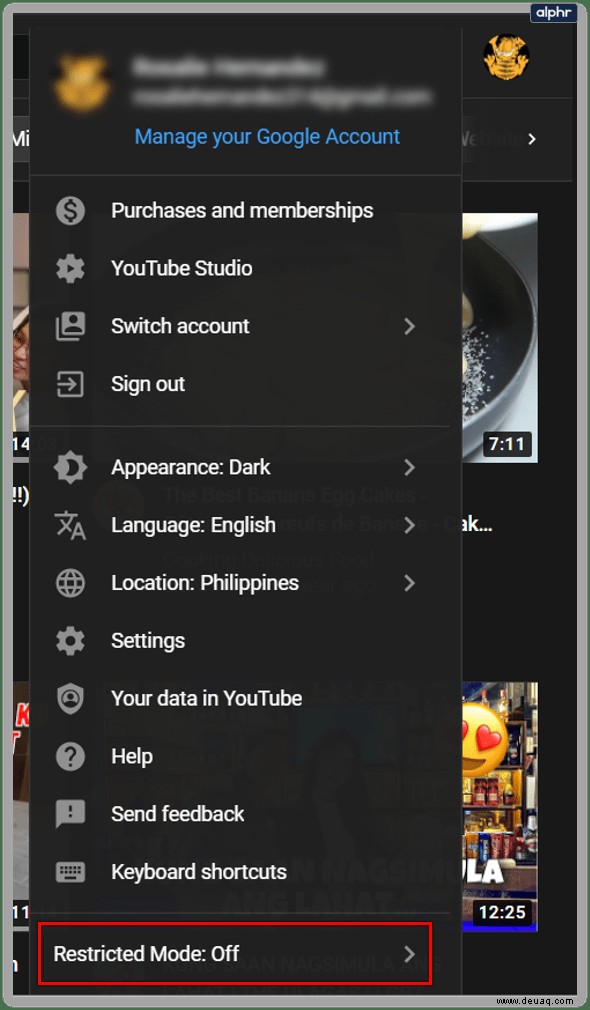590x1010 pixels.
Task: Click the Restricted Mode: Off label
Action: pos(146,954)
